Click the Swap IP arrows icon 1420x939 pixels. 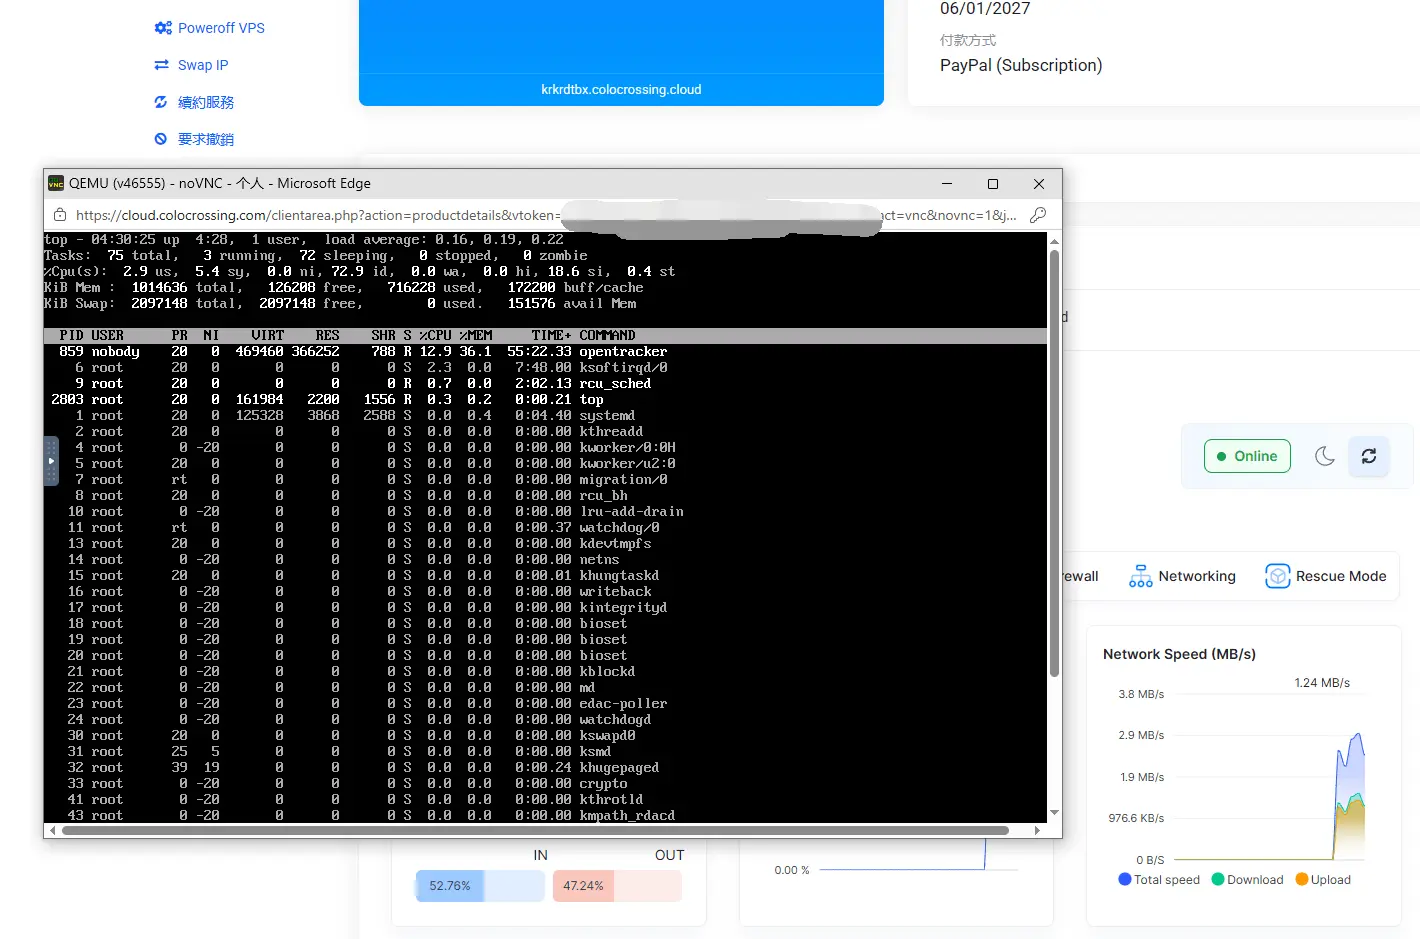pos(161,65)
